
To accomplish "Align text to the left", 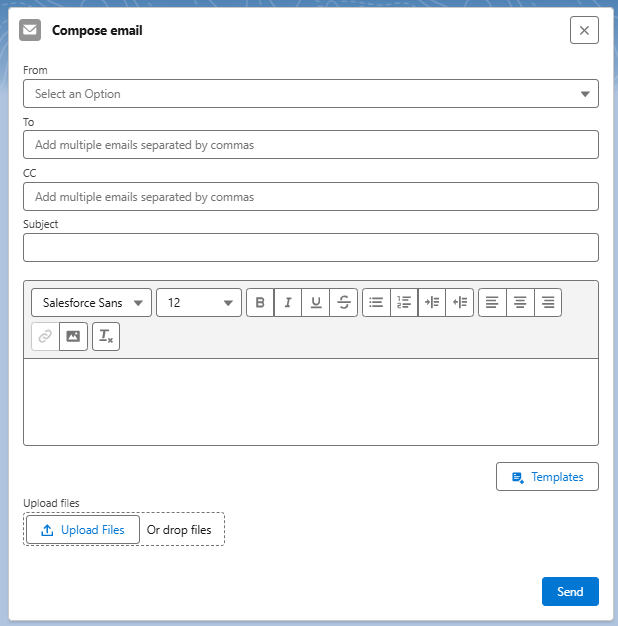I will click(492, 302).
